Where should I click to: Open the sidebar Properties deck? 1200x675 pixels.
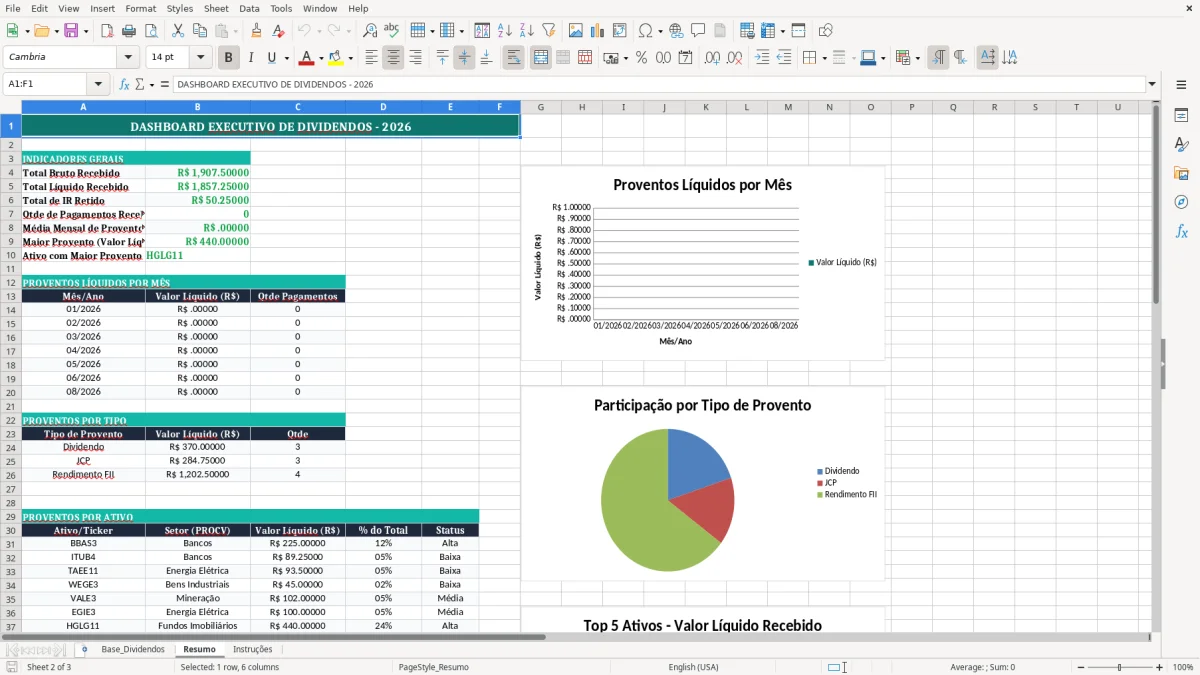pyautogui.click(x=1181, y=116)
